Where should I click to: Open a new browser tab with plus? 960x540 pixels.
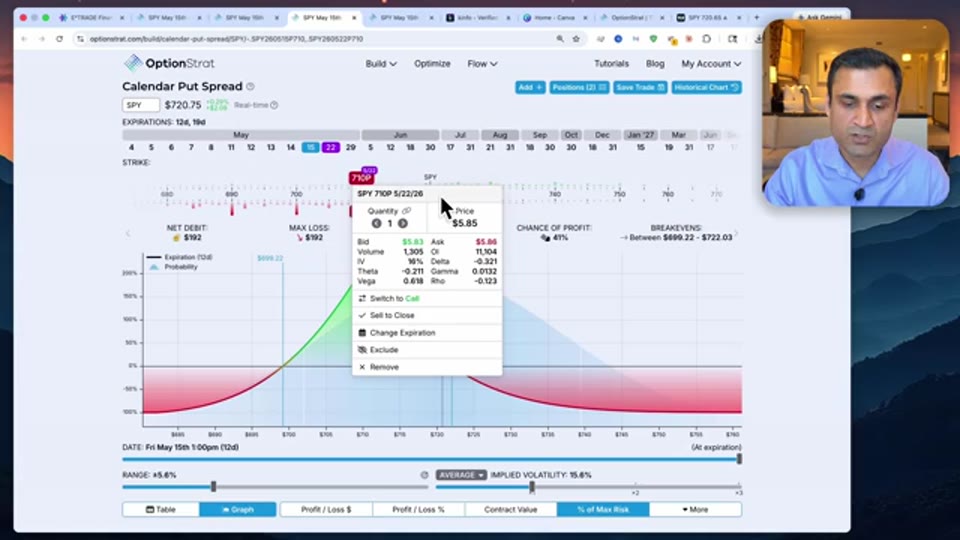tap(757, 18)
